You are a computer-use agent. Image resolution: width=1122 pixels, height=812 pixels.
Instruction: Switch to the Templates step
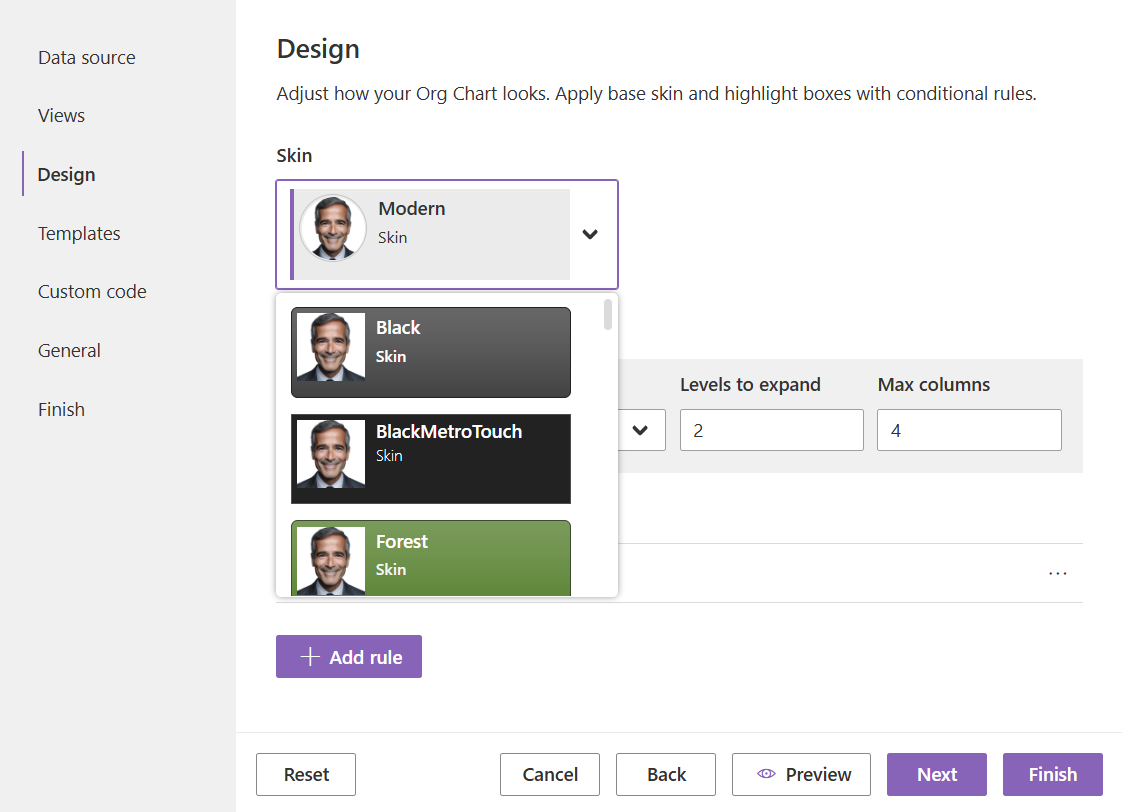click(79, 234)
